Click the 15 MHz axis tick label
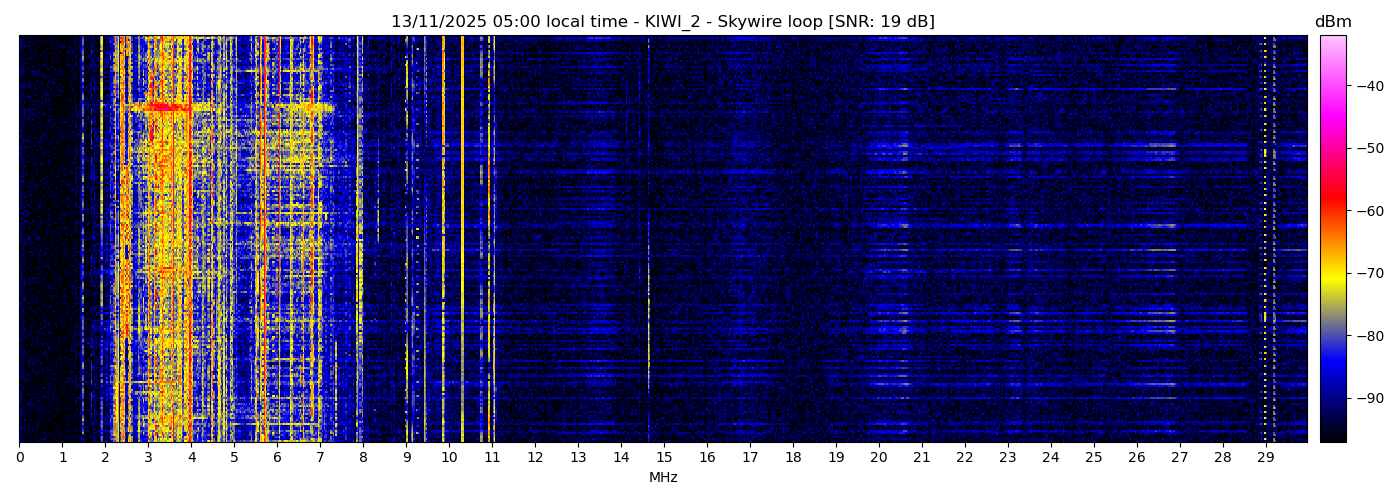1400x500 pixels. pyautogui.click(x=664, y=457)
